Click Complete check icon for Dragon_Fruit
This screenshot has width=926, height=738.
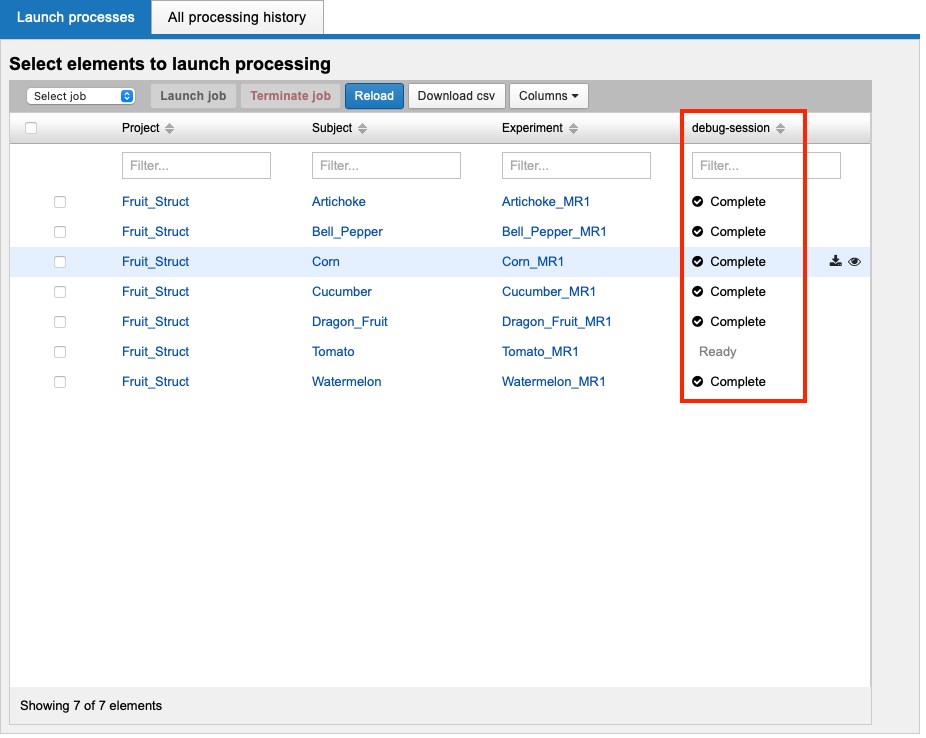point(698,322)
